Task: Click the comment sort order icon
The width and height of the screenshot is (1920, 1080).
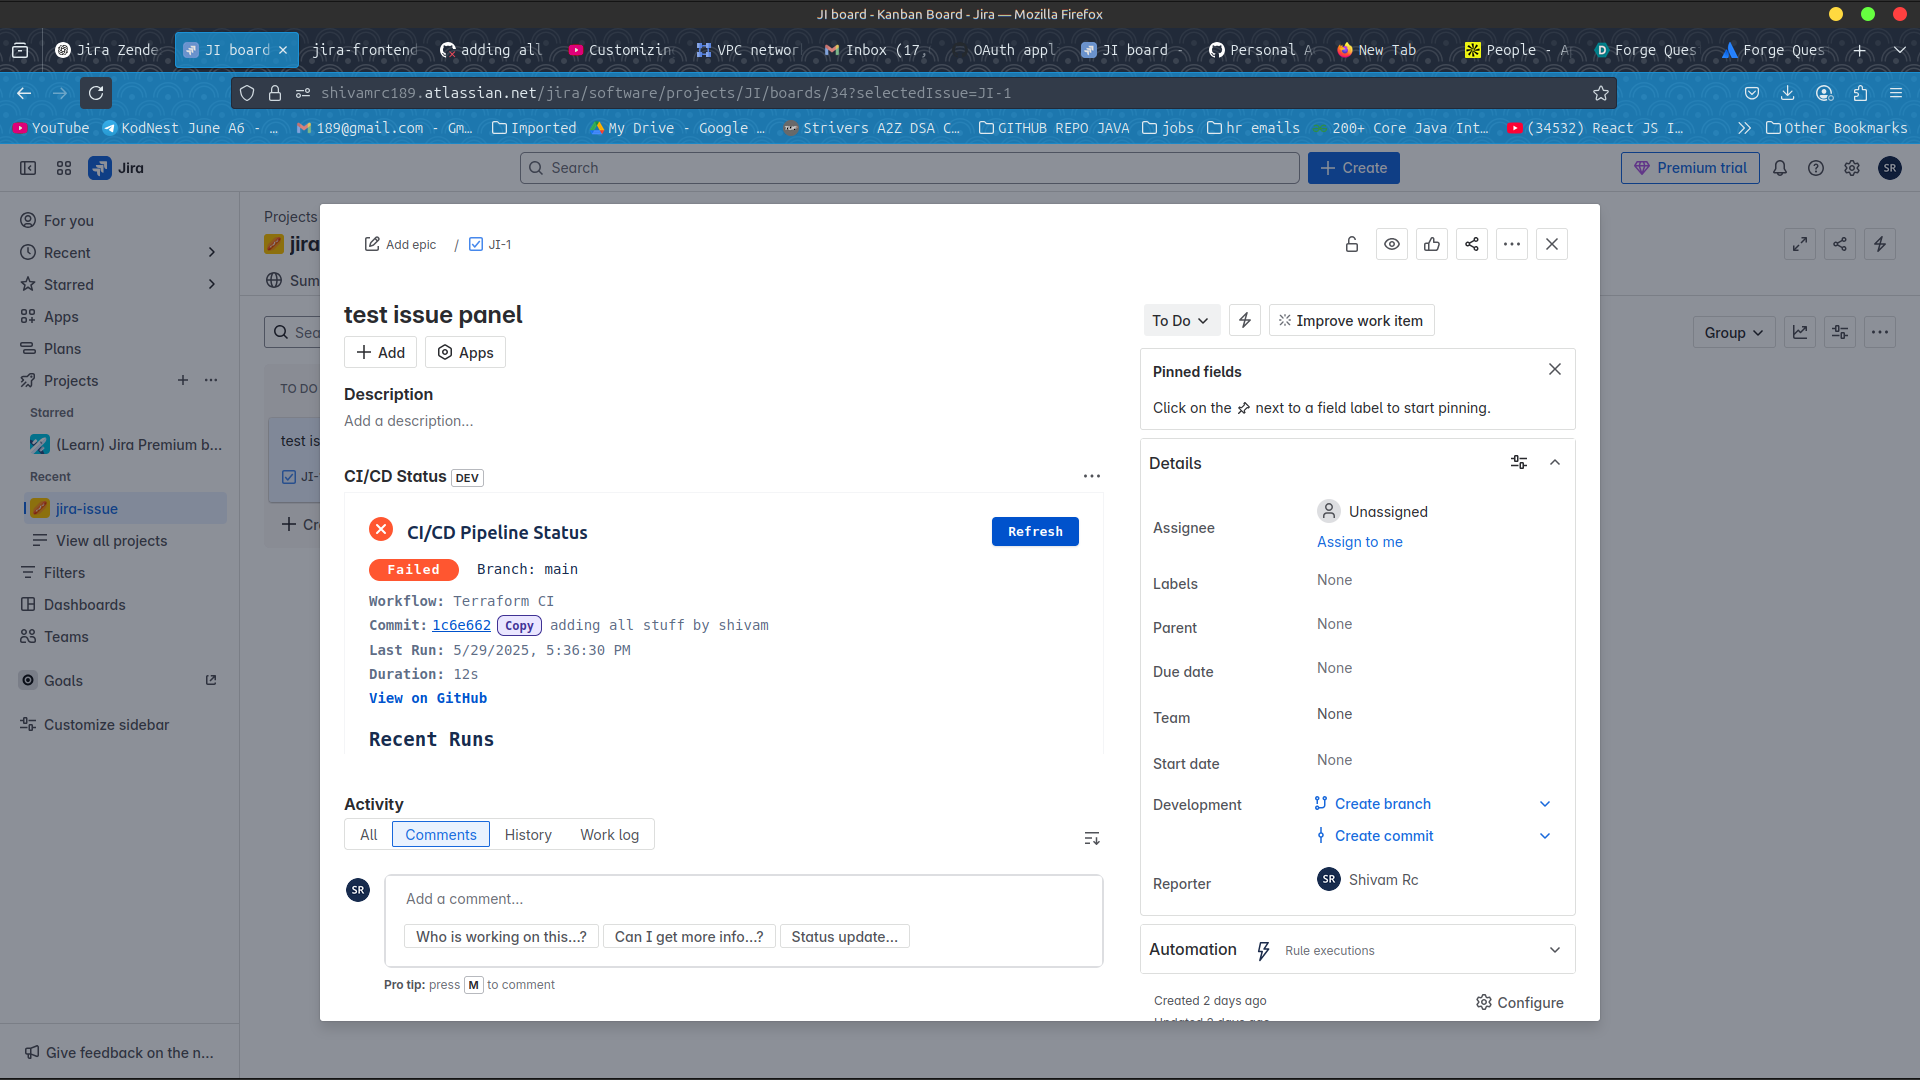Action: [1091, 838]
